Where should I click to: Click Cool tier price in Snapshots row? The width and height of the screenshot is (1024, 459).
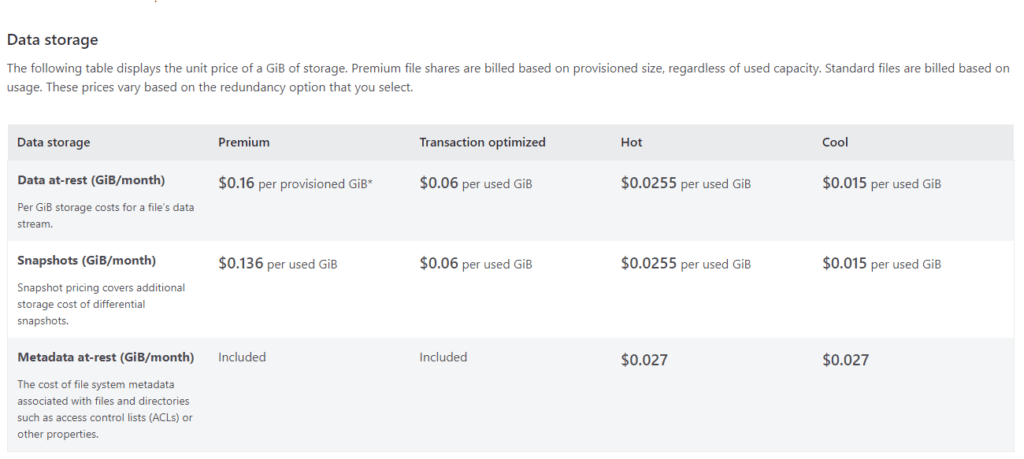pos(881,264)
